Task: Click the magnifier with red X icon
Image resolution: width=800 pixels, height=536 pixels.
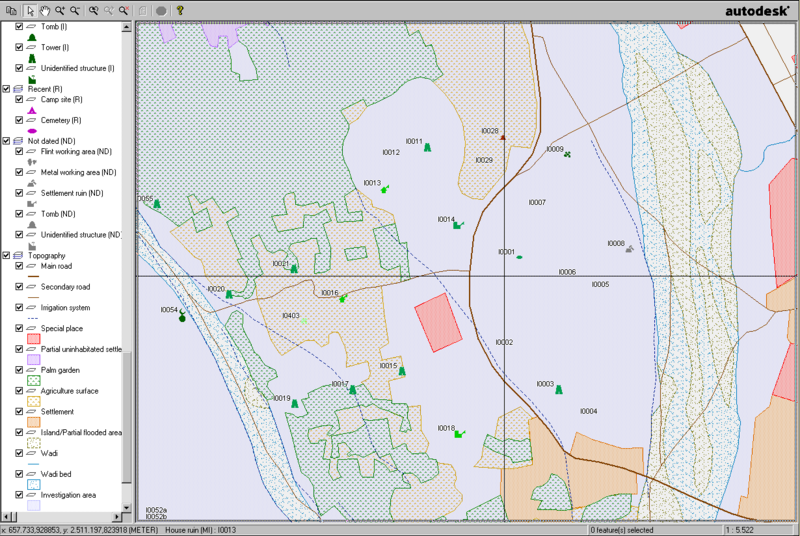Action: [123, 10]
